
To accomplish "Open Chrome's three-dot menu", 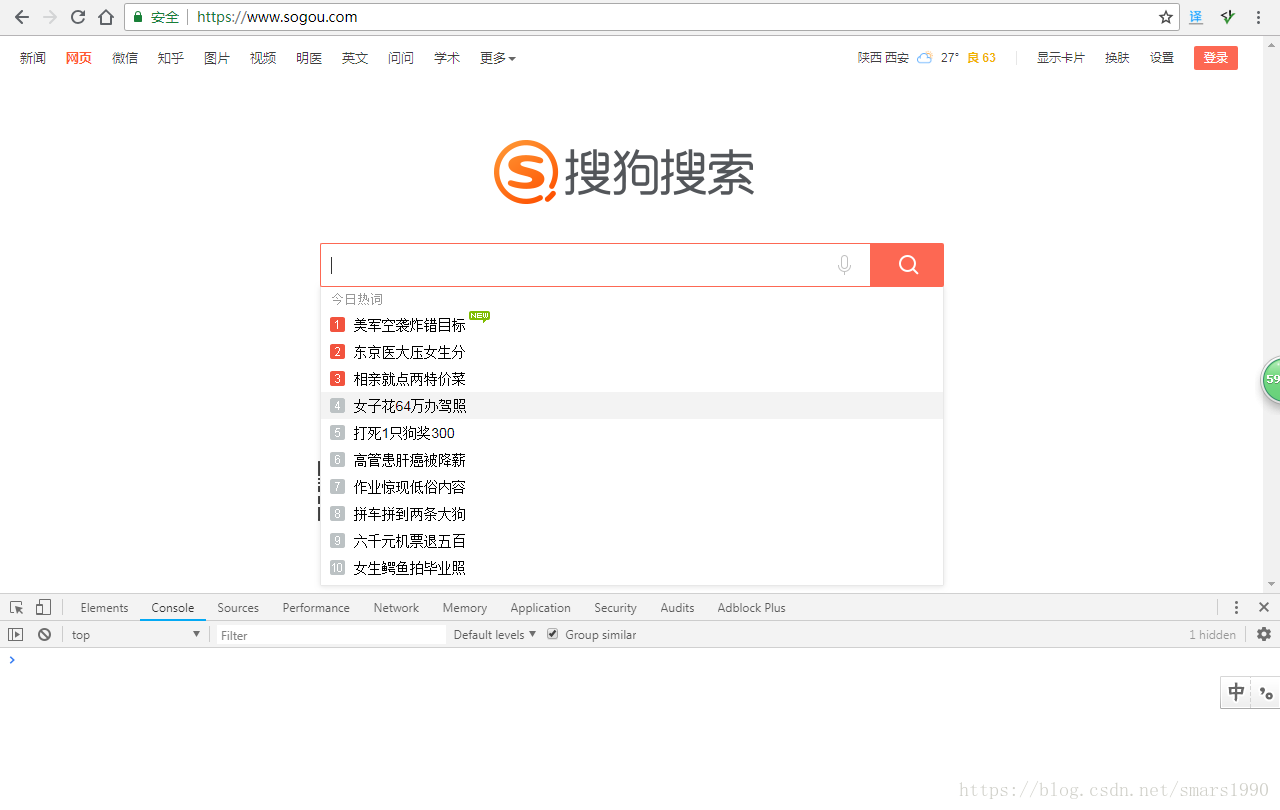I will [x=1258, y=17].
